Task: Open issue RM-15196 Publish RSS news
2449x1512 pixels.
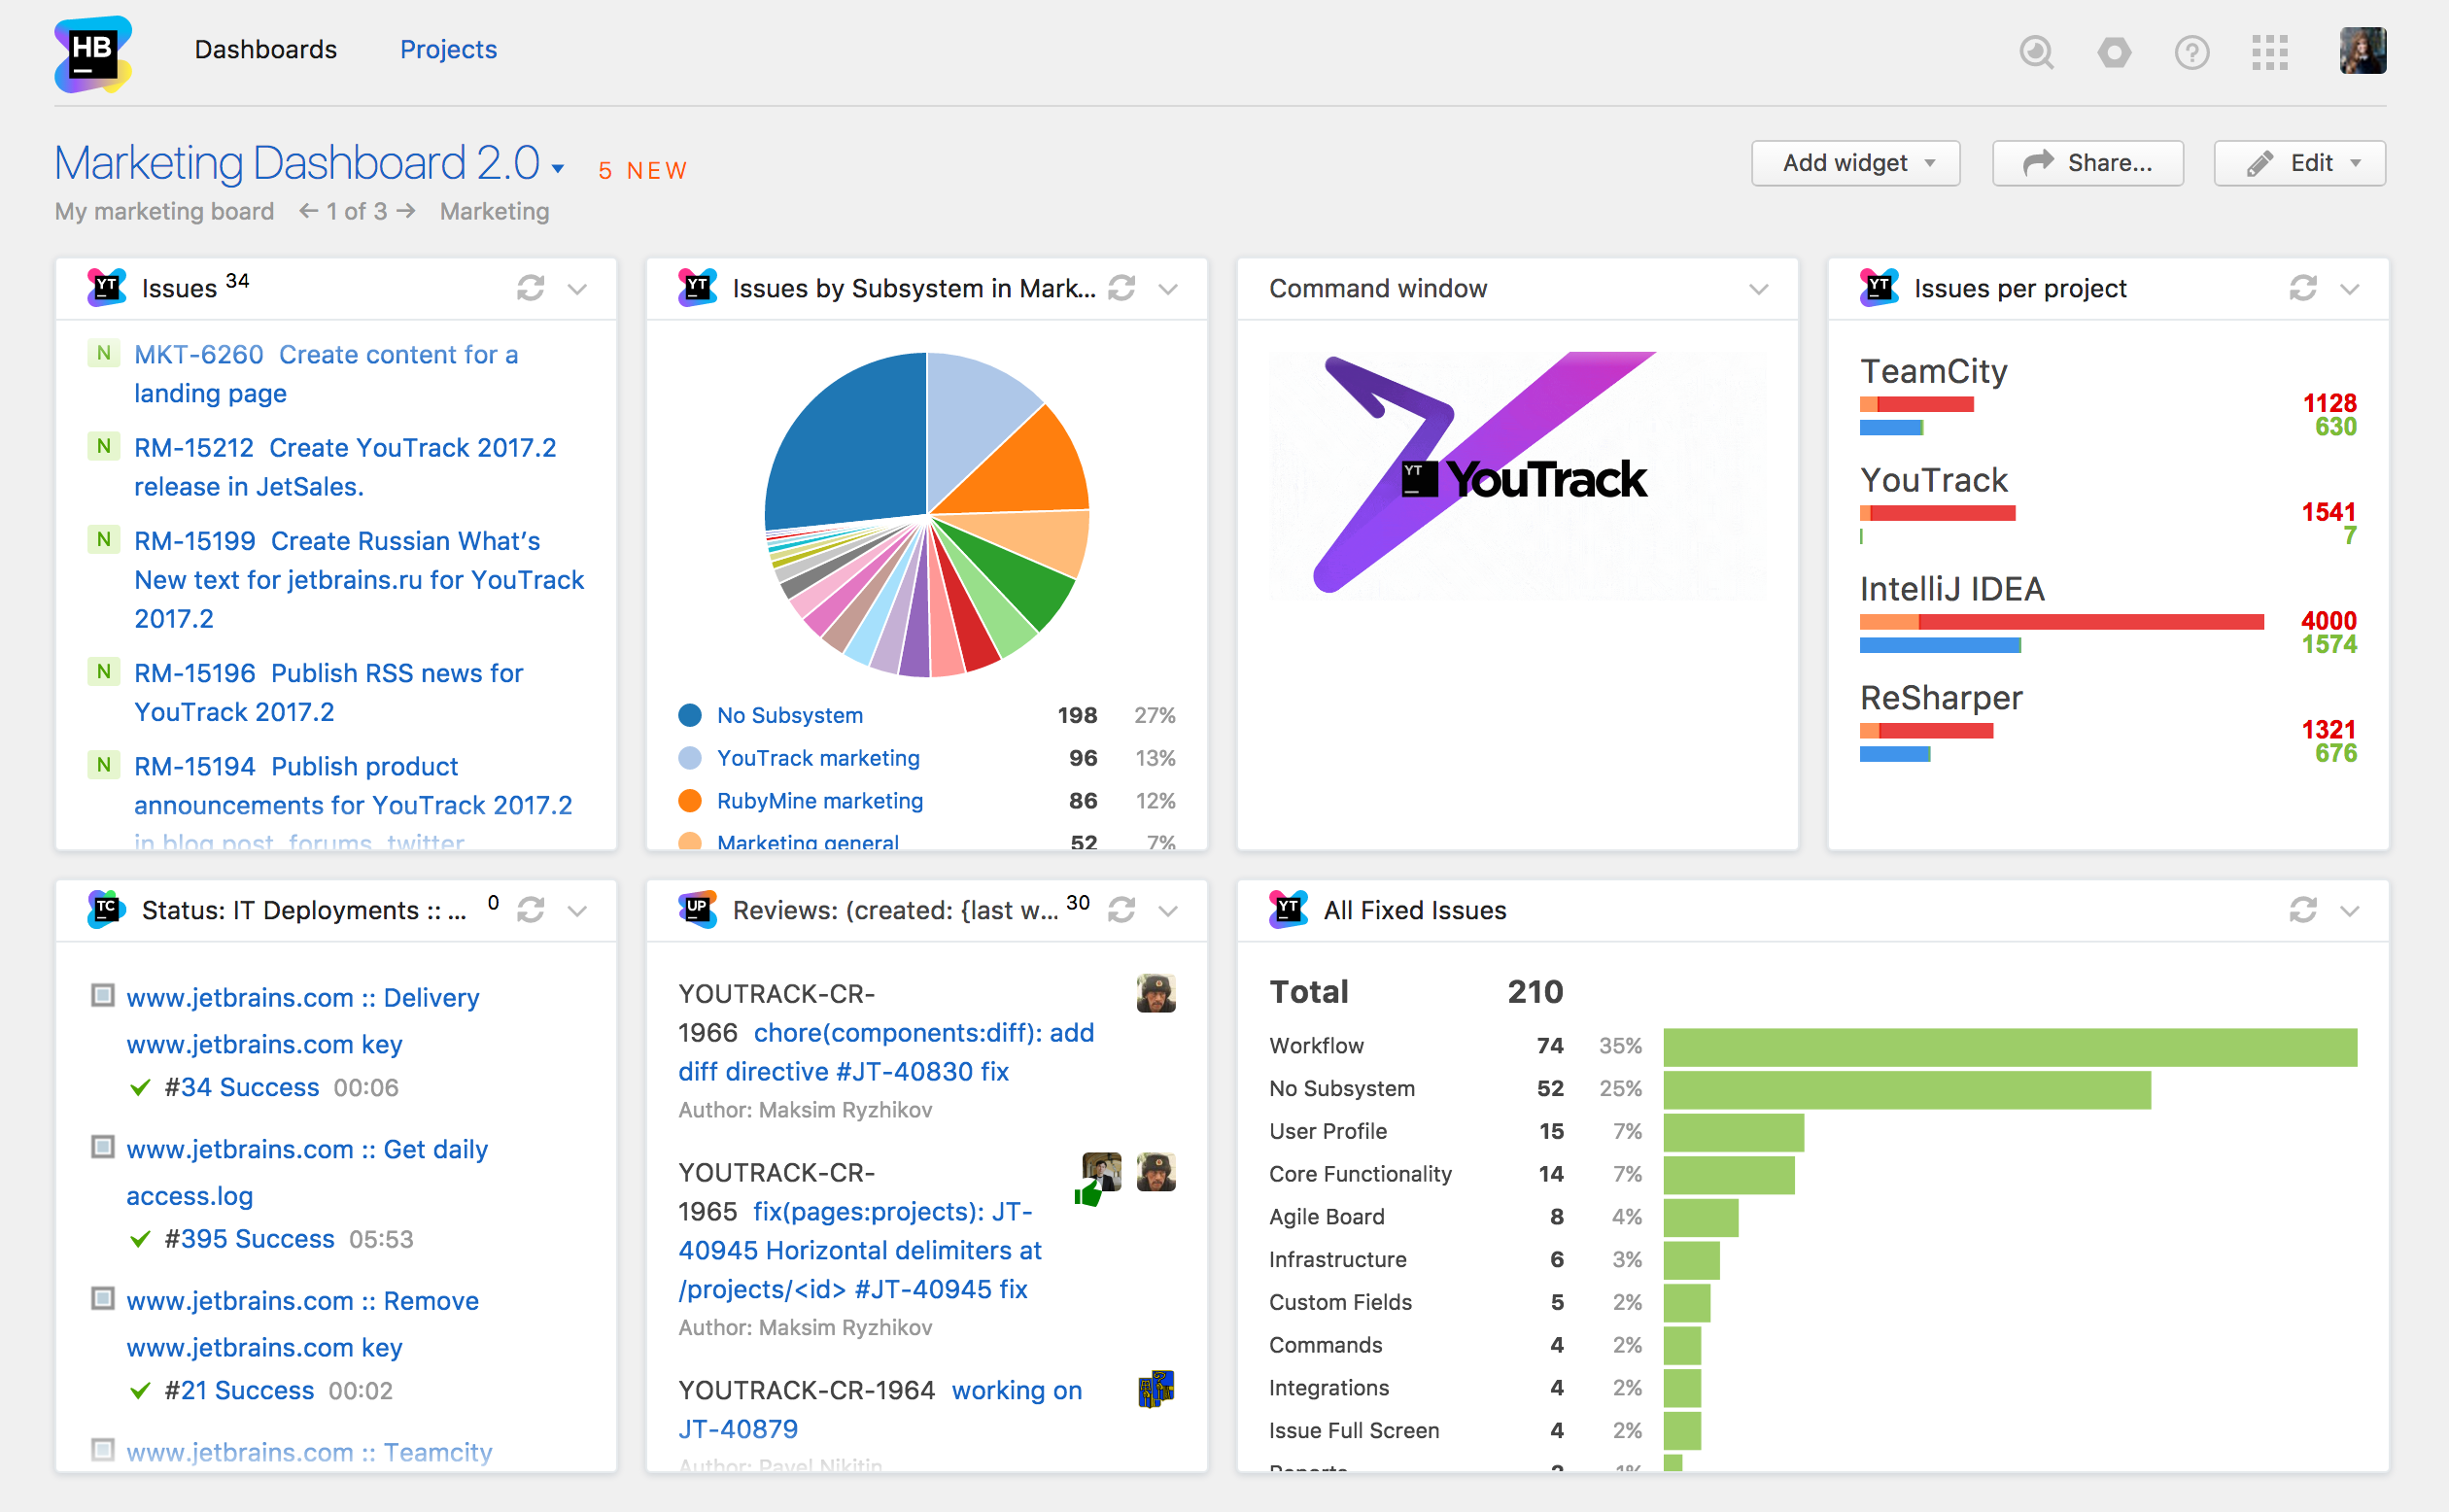Action: click(x=328, y=692)
